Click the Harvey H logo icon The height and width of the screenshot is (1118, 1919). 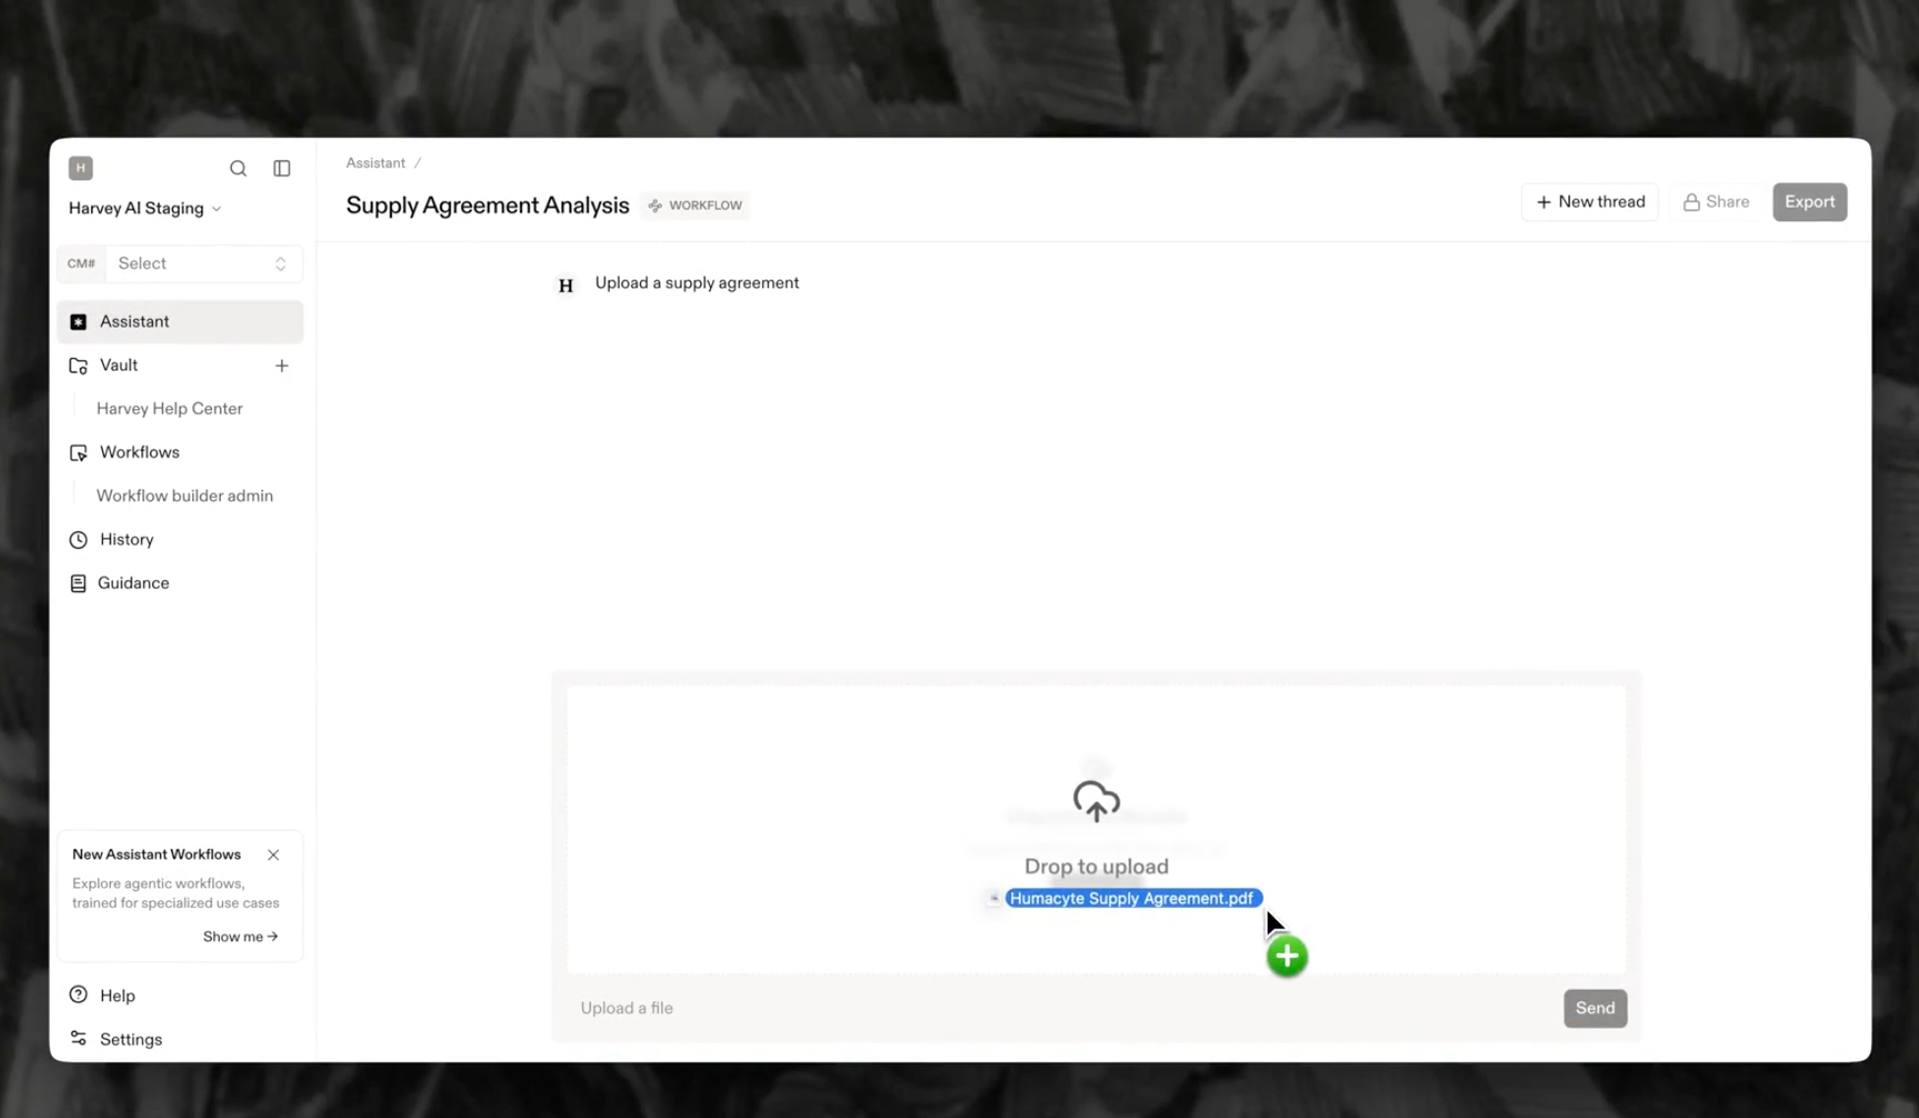81,168
